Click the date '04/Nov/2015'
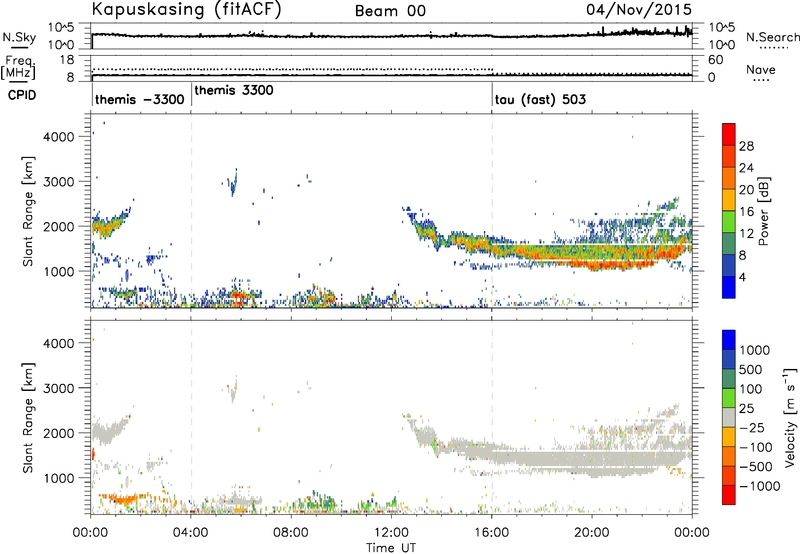Image resolution: width=800 pixels, height=554 pixels. coord(639,9)
